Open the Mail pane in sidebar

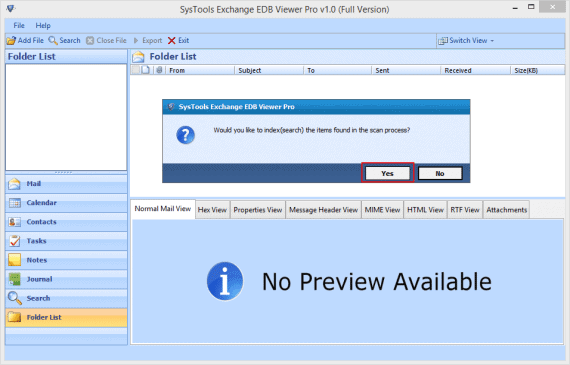[x=66, y=184]
